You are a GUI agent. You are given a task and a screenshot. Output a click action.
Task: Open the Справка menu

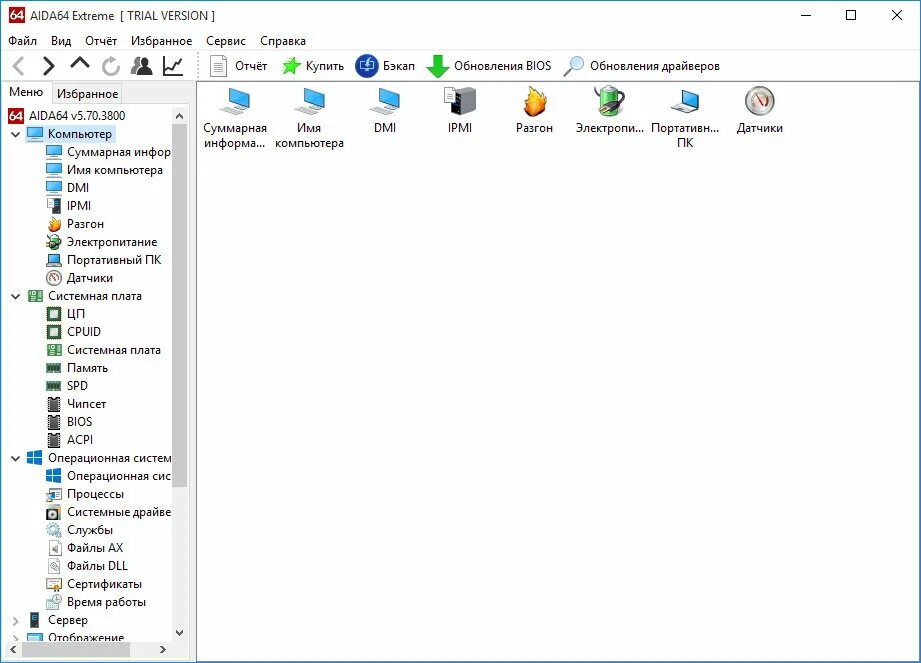pyautogui.click(x=283, y=41)
